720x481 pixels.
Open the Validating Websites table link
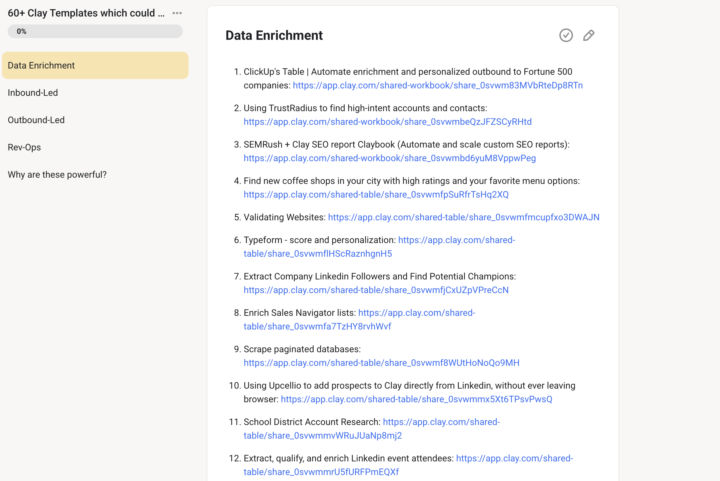[464, 217]
